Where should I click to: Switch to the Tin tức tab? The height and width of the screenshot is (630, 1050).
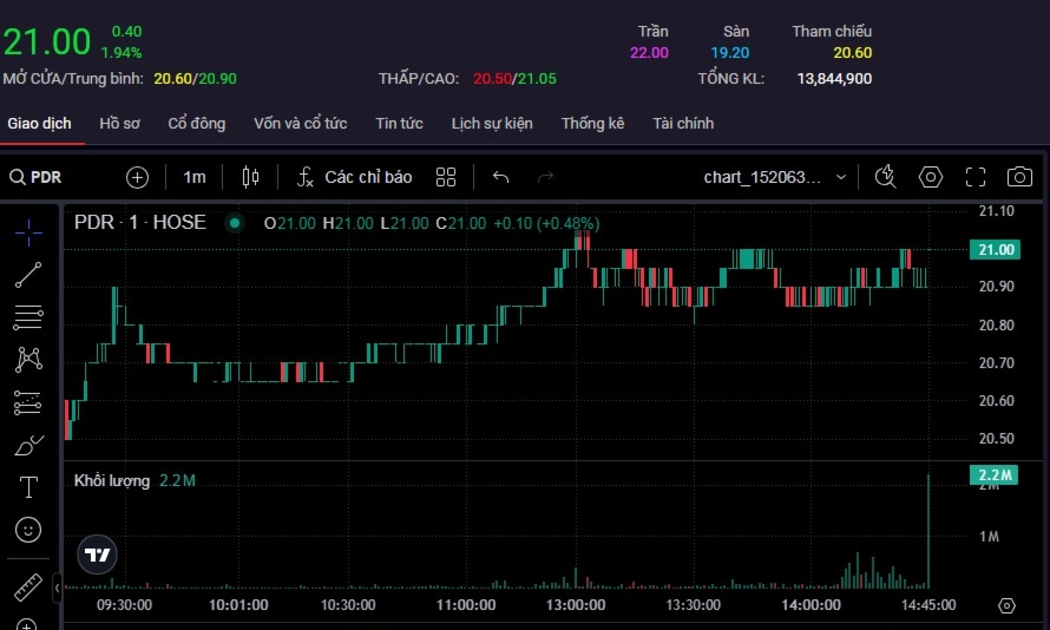[x=399, y=124]
